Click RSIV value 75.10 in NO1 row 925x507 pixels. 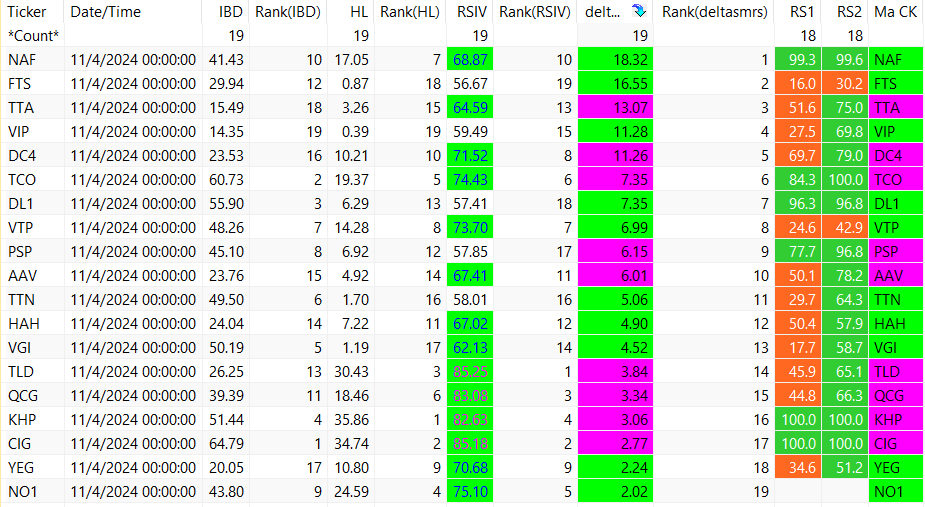tap(470, 492)
